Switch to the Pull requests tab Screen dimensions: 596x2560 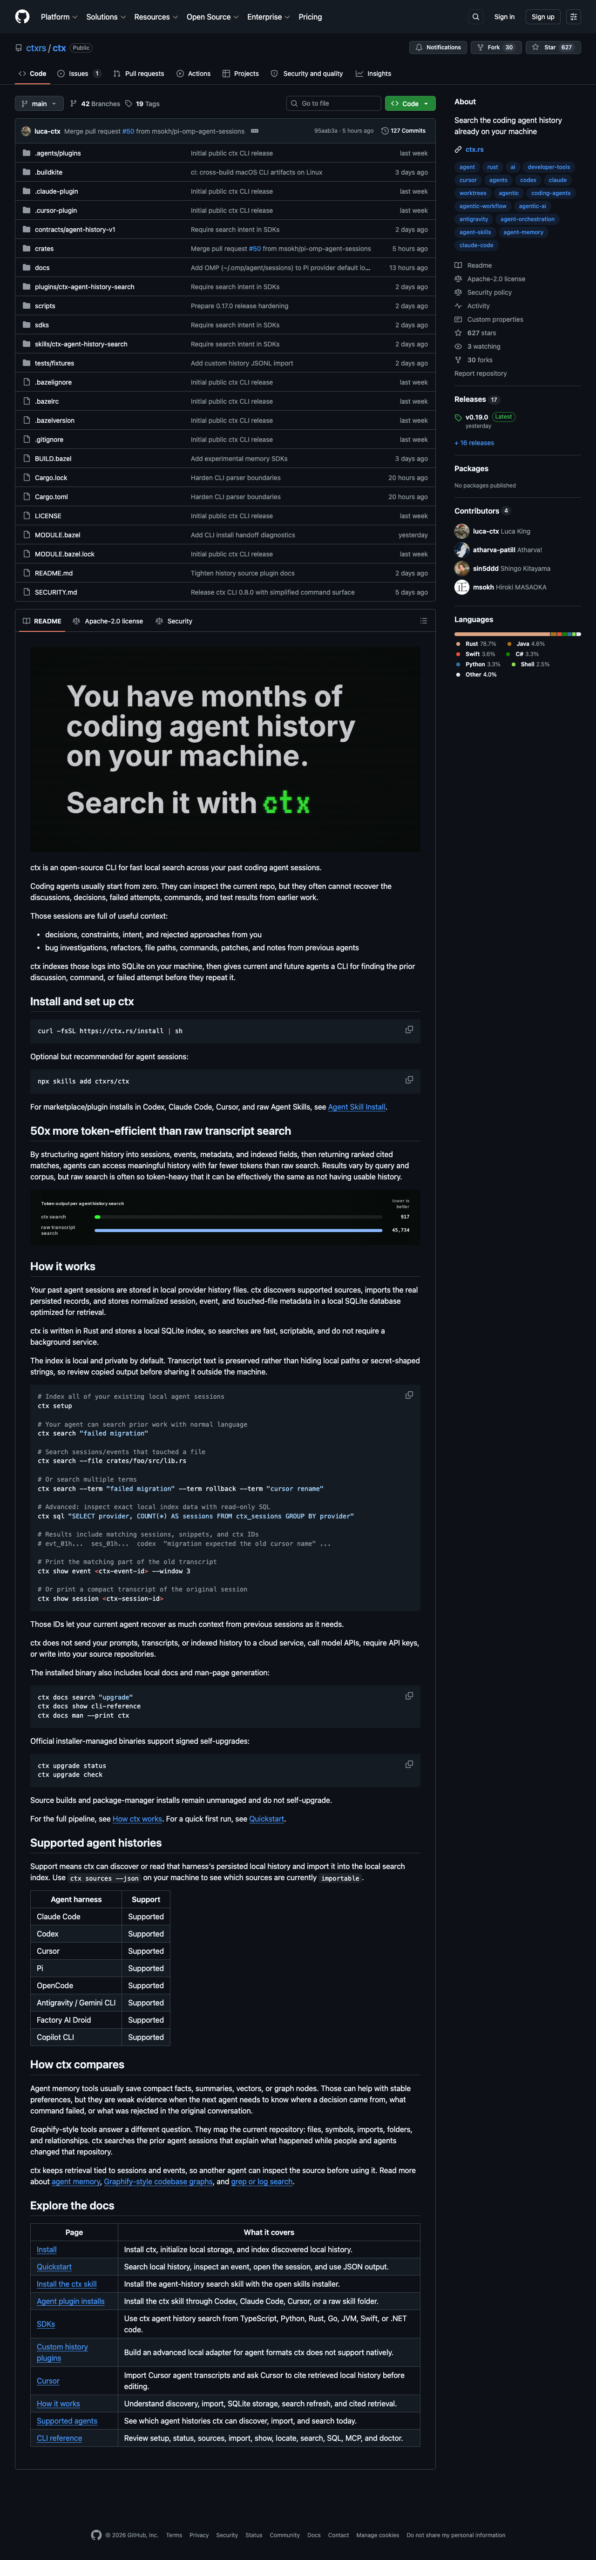[x=139, y=73]
